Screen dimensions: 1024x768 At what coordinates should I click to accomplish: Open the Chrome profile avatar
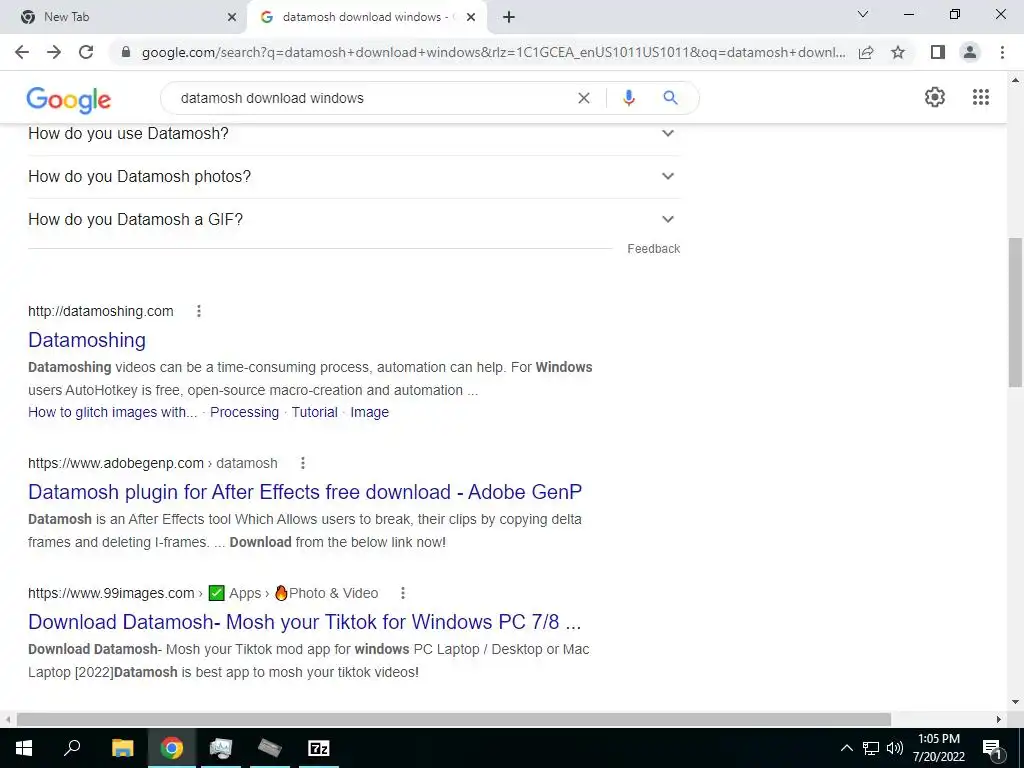970,52
